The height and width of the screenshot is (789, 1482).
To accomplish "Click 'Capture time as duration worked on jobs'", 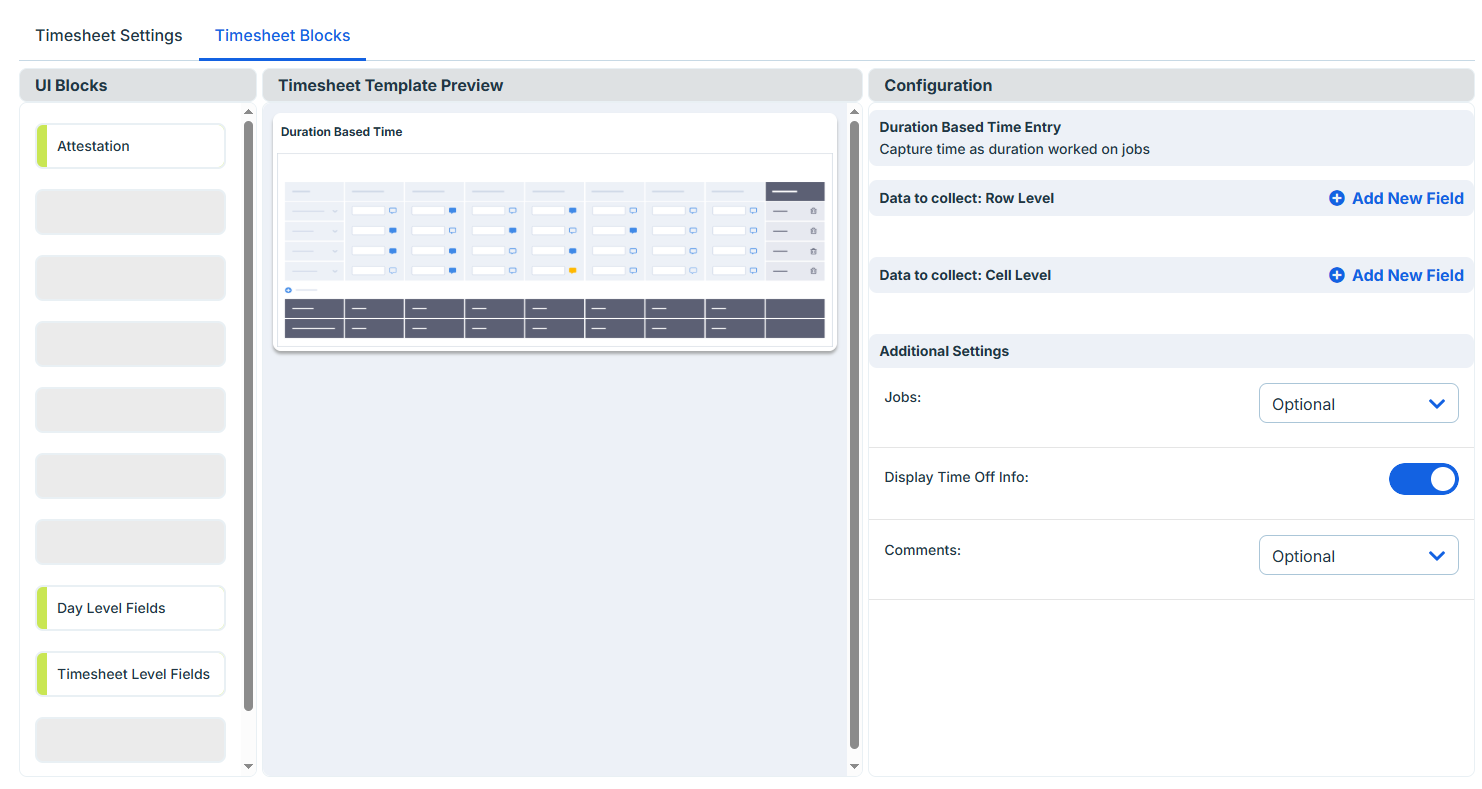I will (x=1014, y=149).
